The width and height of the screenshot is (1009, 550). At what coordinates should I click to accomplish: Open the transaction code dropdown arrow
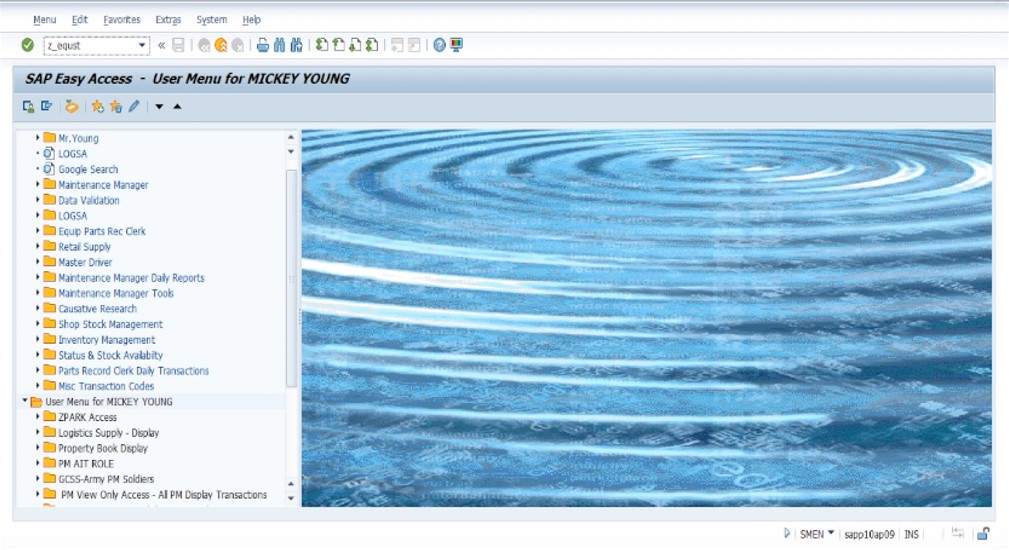click(142, 46)
